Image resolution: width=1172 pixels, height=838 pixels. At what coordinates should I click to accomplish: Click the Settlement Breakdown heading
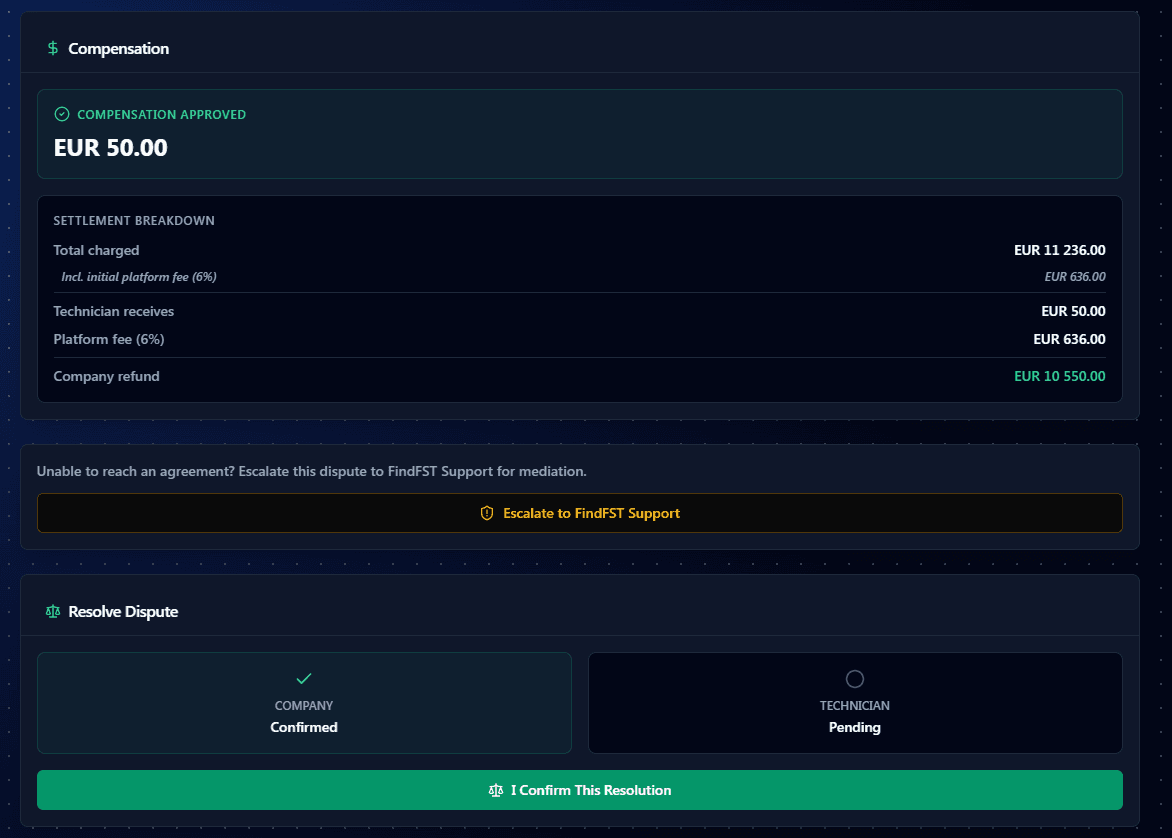click(x=134, y=220)
